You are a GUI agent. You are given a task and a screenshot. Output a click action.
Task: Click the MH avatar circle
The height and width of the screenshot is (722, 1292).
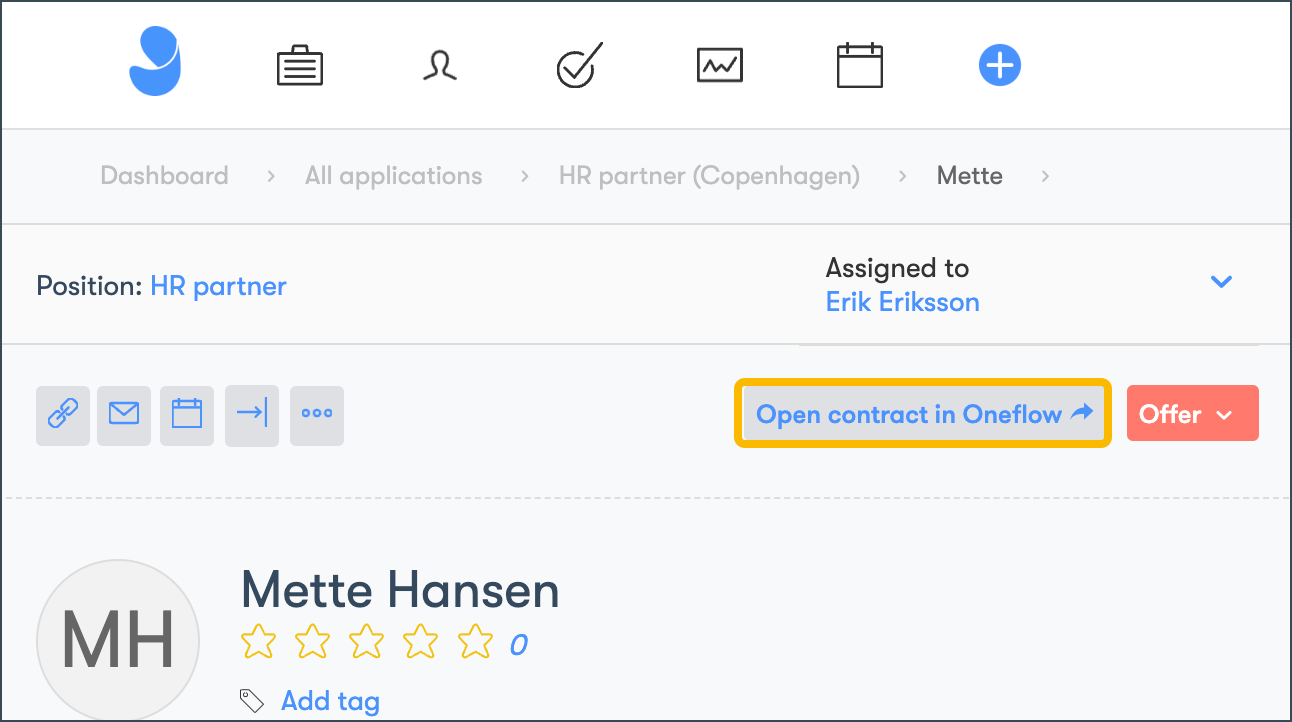click(x=118, y=640)
